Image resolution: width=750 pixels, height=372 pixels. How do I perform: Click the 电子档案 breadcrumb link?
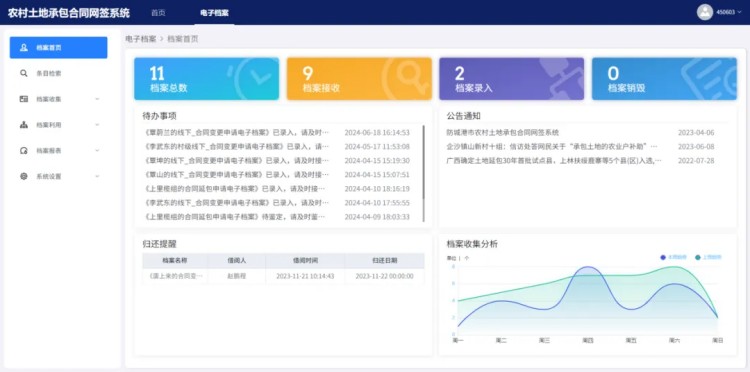click(x=141, y=39)
